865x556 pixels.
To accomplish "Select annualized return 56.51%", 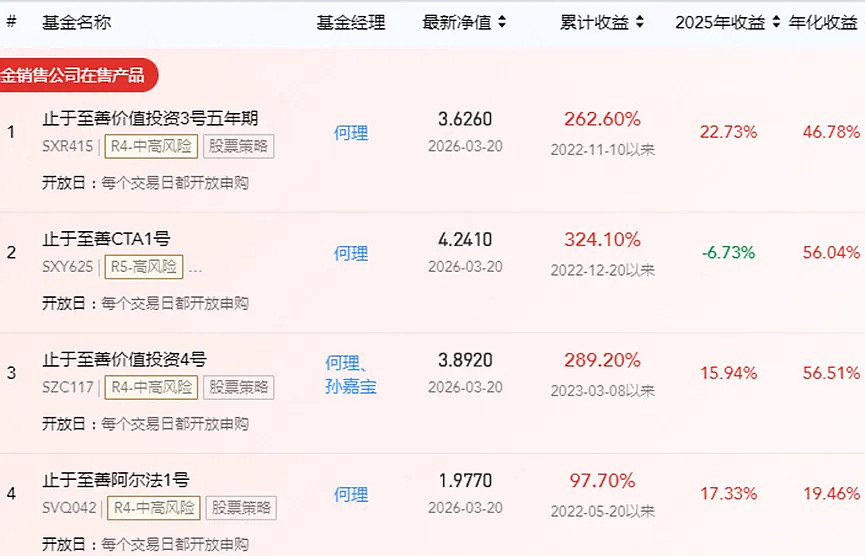I will 831,373.
